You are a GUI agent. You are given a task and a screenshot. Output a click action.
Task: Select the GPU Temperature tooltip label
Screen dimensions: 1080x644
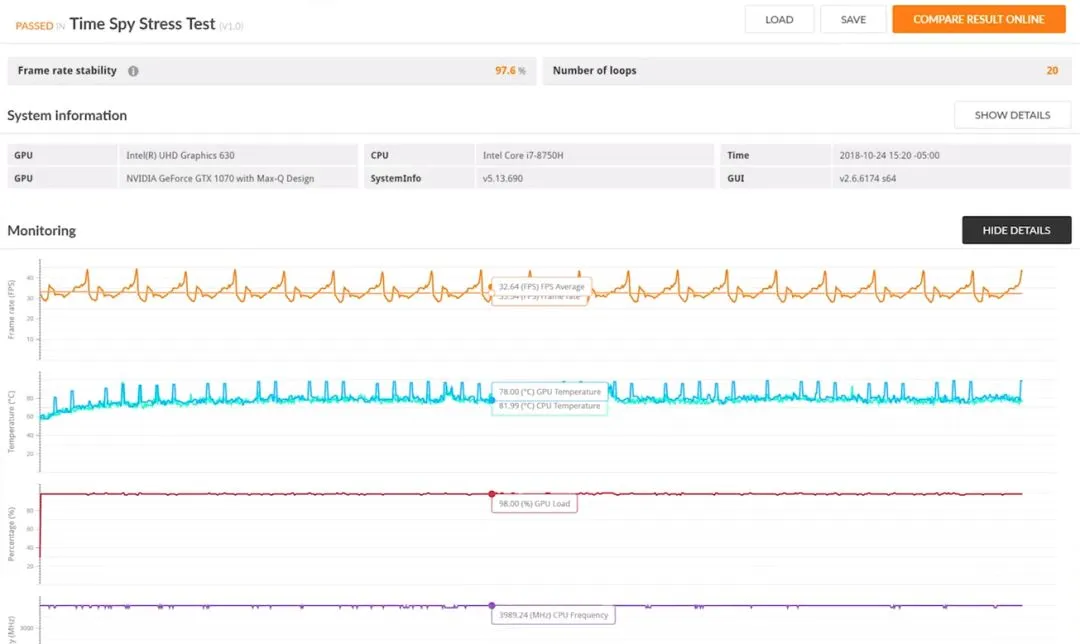pyautogui.click(x=550, y=391)
